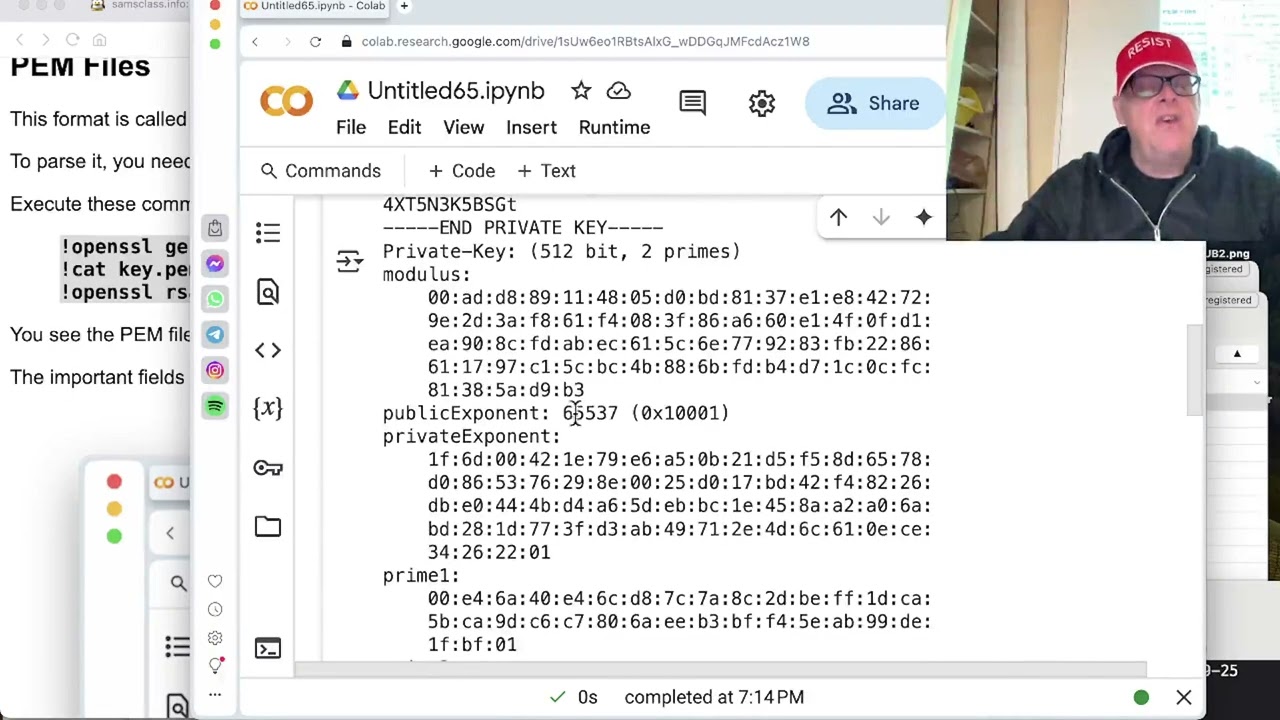Open the Terminal icon at sidebar bottom

point(268,649)
